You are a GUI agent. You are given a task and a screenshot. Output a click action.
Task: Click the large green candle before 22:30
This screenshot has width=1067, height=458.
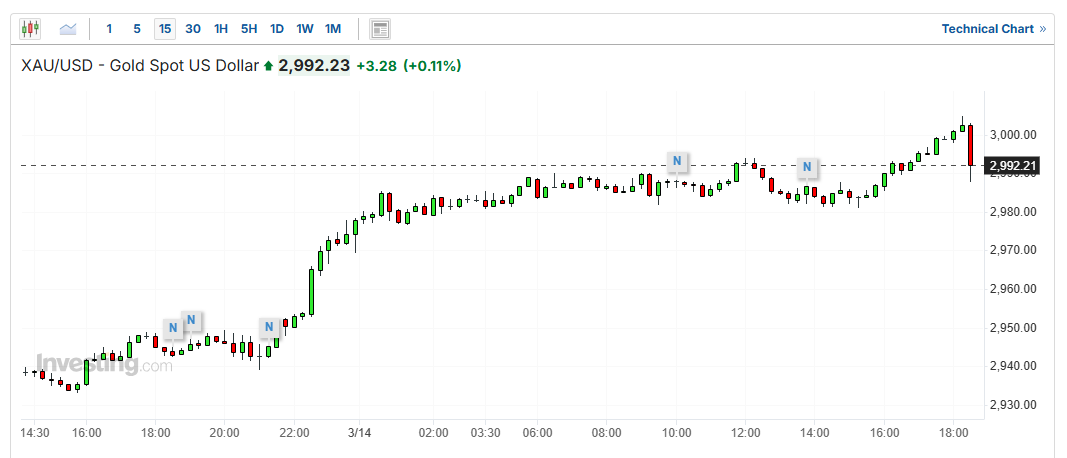click(312, 292)
